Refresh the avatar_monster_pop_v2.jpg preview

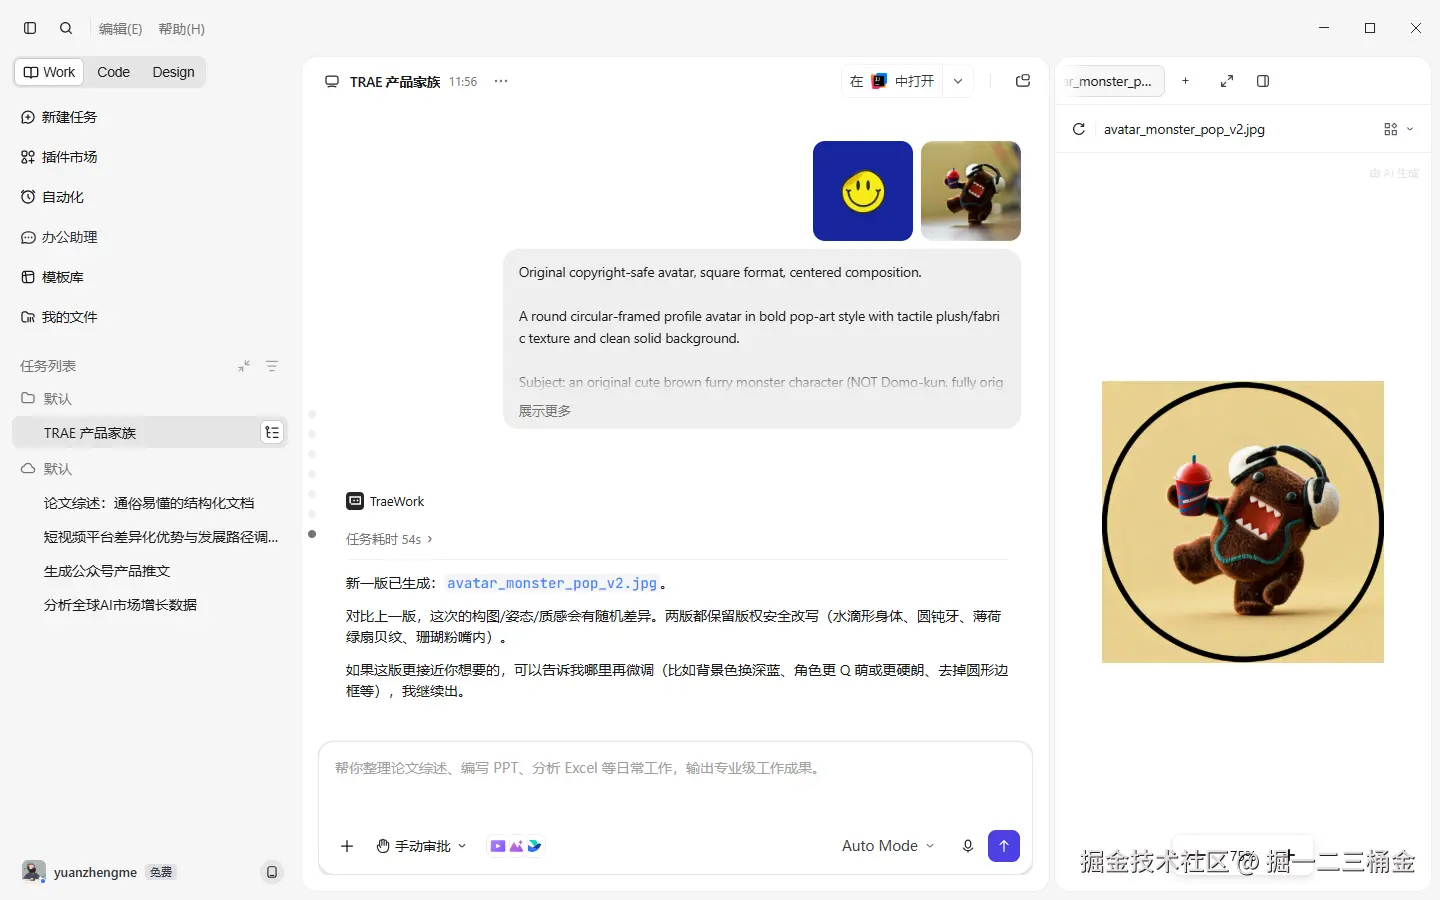coord(1079,129)
